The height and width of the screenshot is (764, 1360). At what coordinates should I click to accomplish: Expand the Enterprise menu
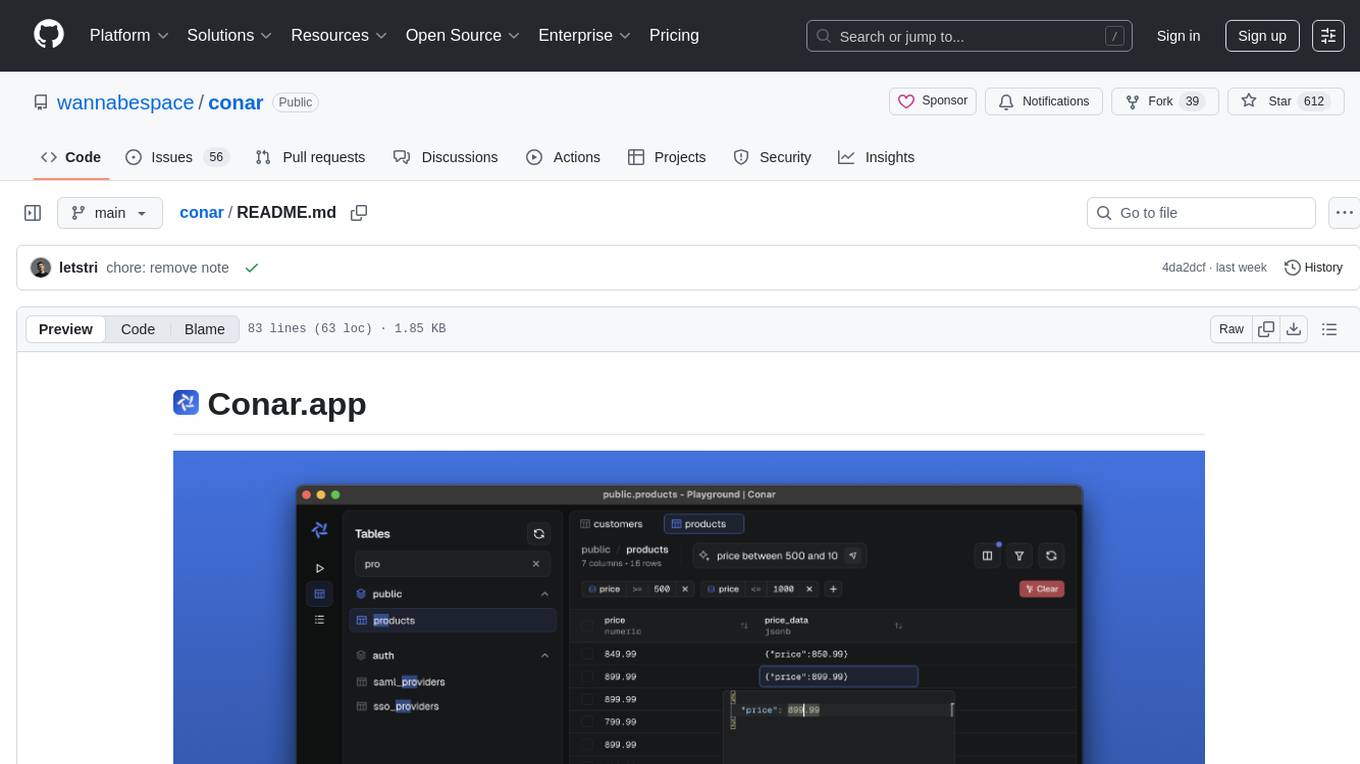click(x=584, y=35)
